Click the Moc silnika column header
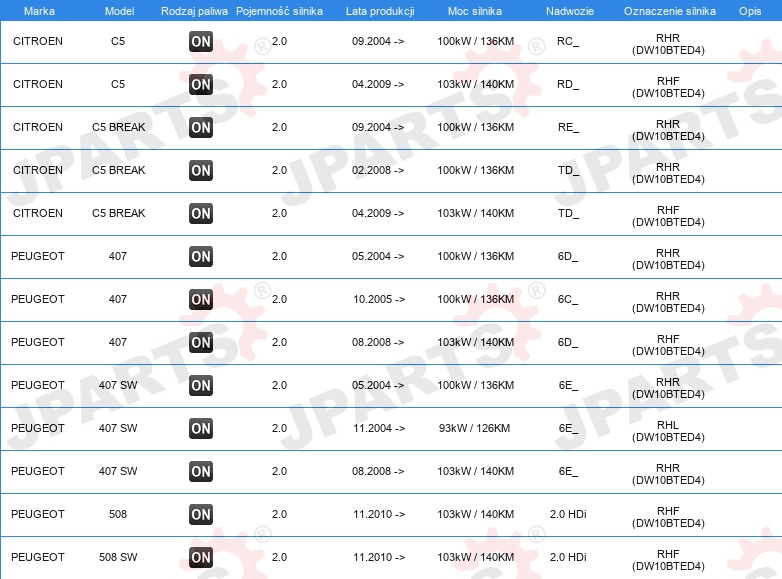Viewport: 782px width, 579px height. [475, 11]
